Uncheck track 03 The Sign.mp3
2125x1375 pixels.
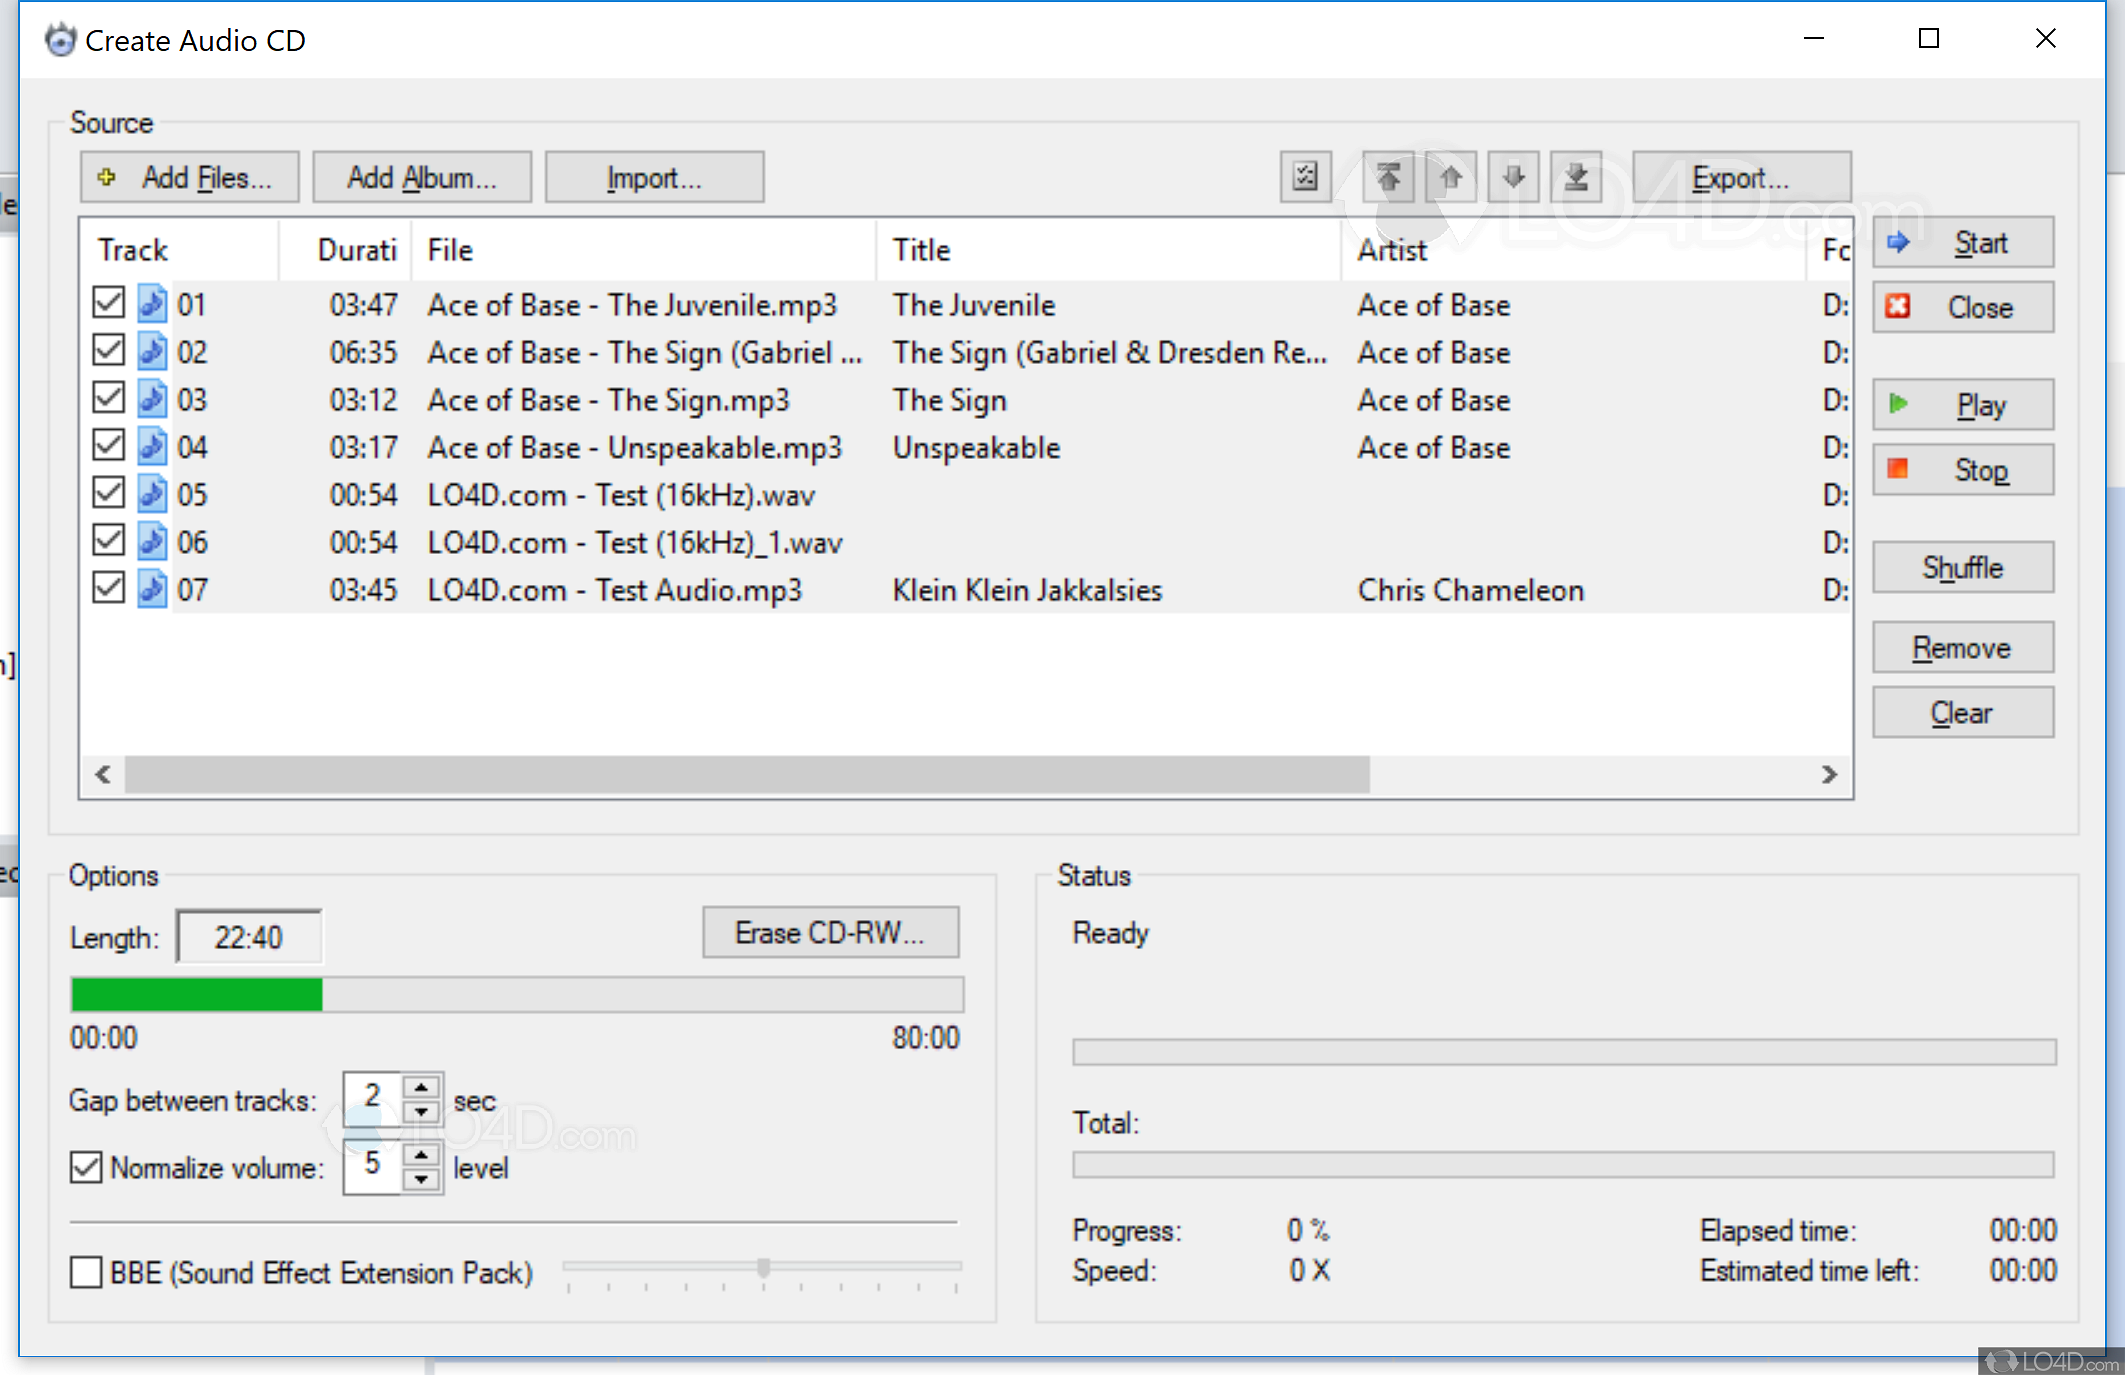pos(108,397)
